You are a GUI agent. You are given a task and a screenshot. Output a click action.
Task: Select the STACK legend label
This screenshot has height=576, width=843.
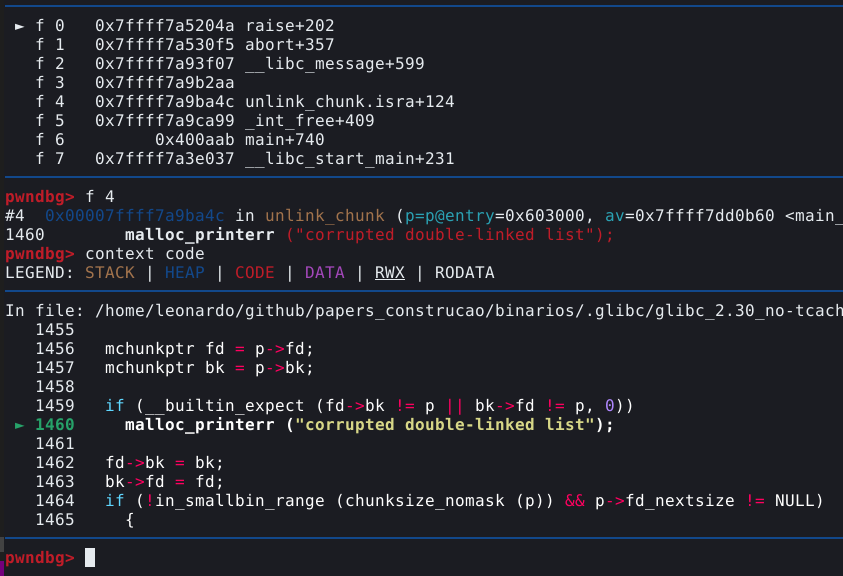[109, 273]
